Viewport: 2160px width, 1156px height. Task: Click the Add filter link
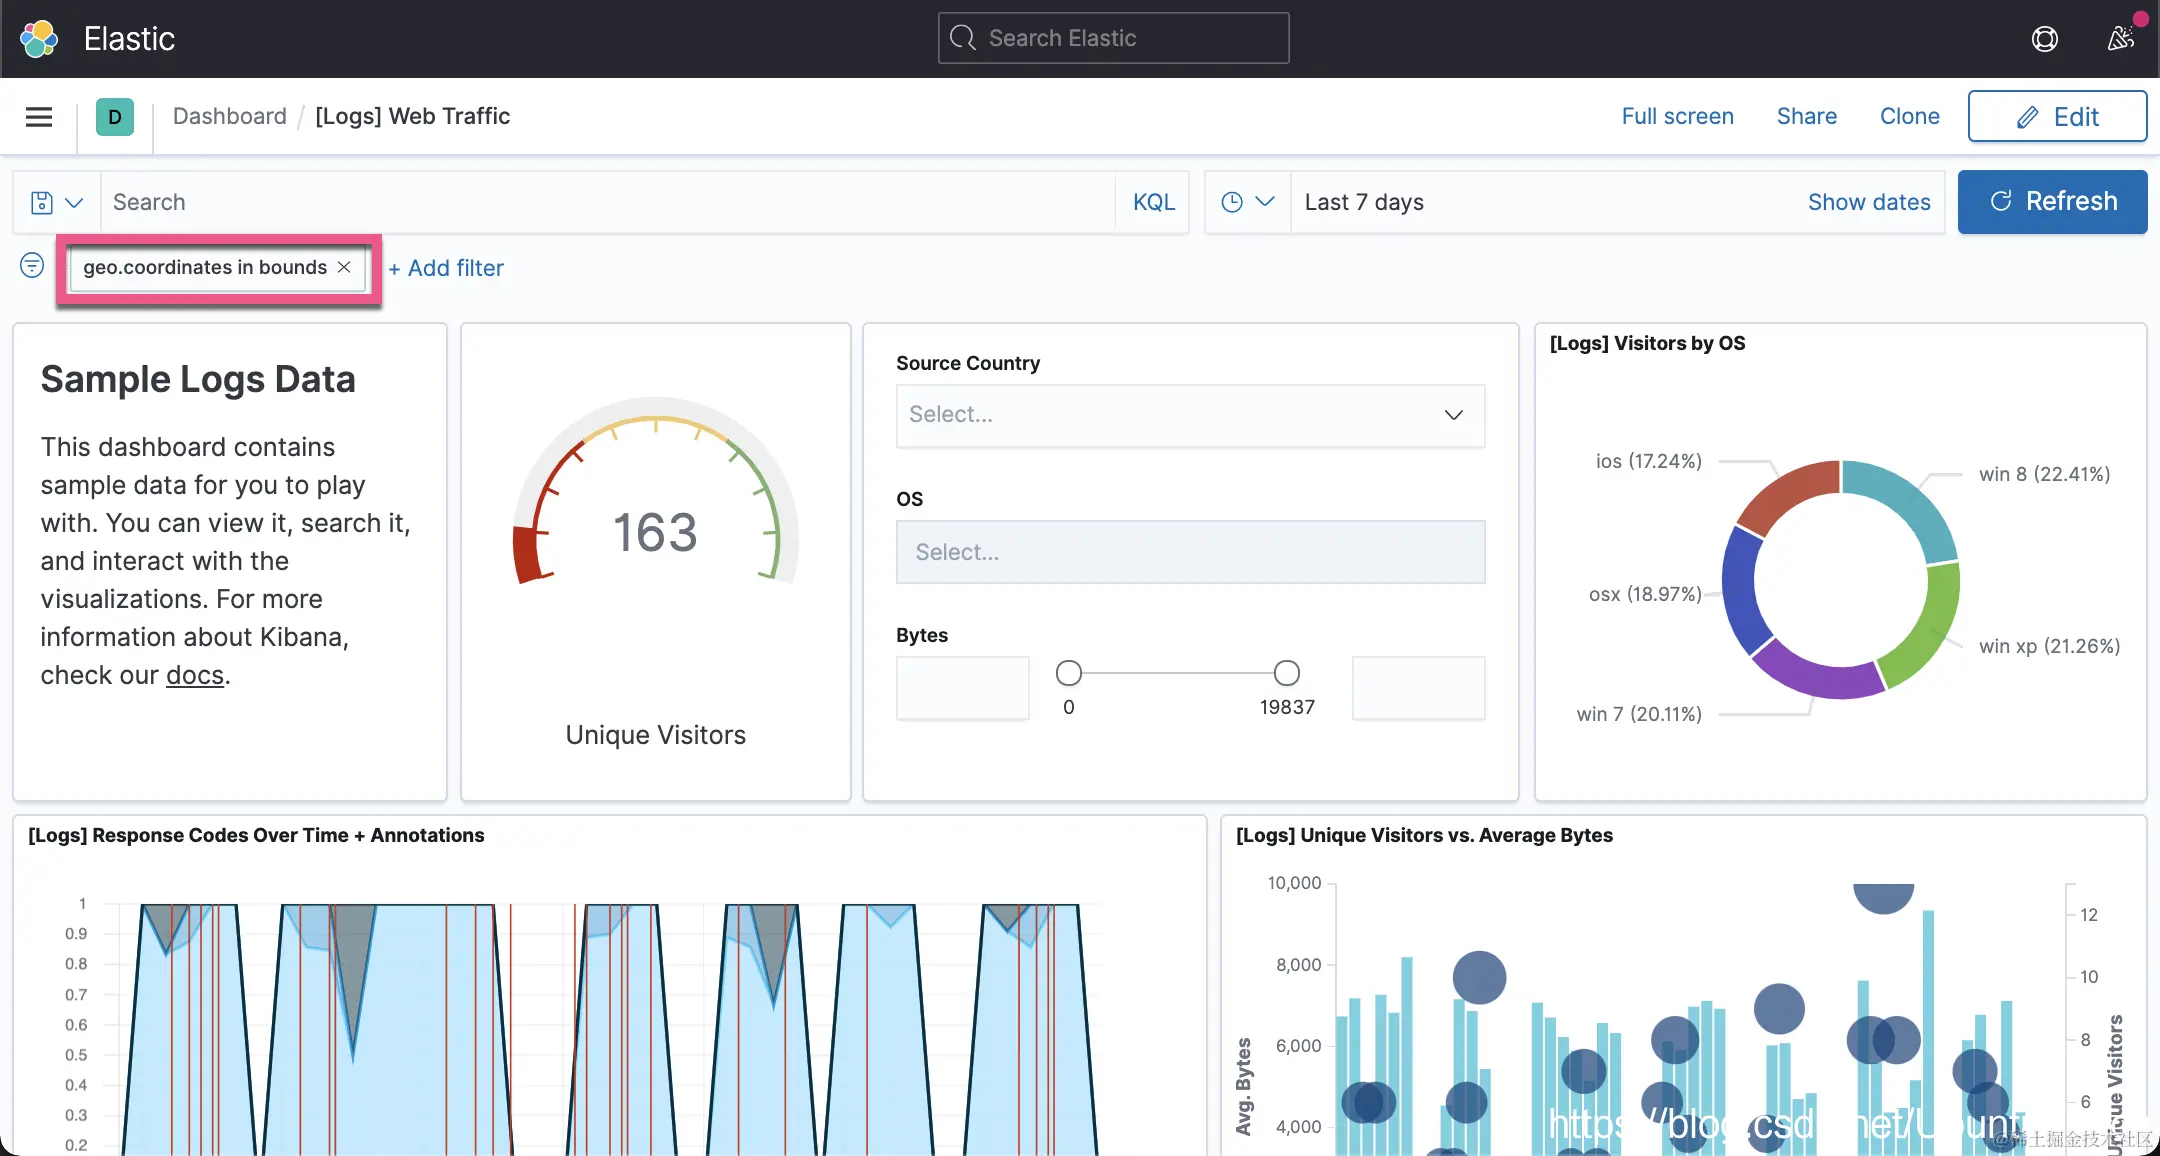(x=446, y=268)
